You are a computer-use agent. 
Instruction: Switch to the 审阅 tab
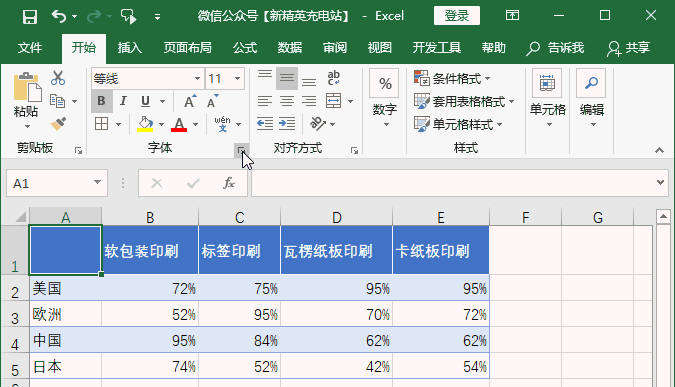(335, 47)
